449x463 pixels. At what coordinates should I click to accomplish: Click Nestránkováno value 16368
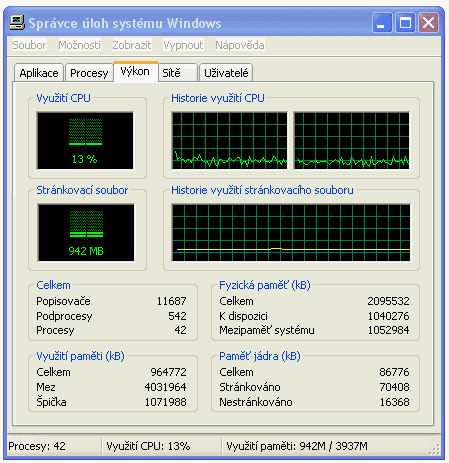[394, 402]
